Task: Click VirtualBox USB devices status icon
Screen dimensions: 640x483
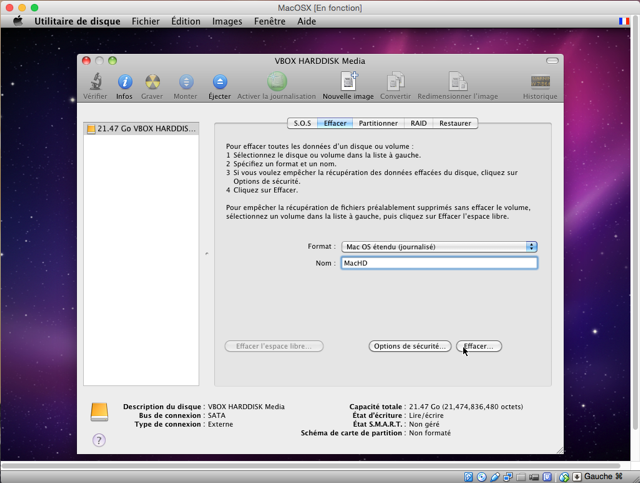Action: [x=495, y=476]
